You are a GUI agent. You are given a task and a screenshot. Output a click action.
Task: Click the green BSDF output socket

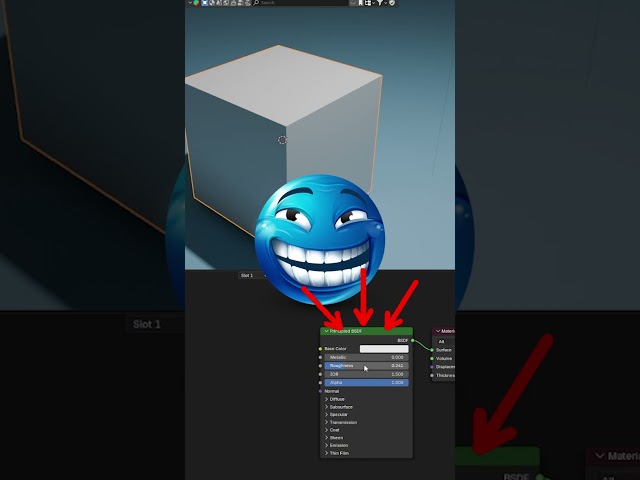[413, 340]
